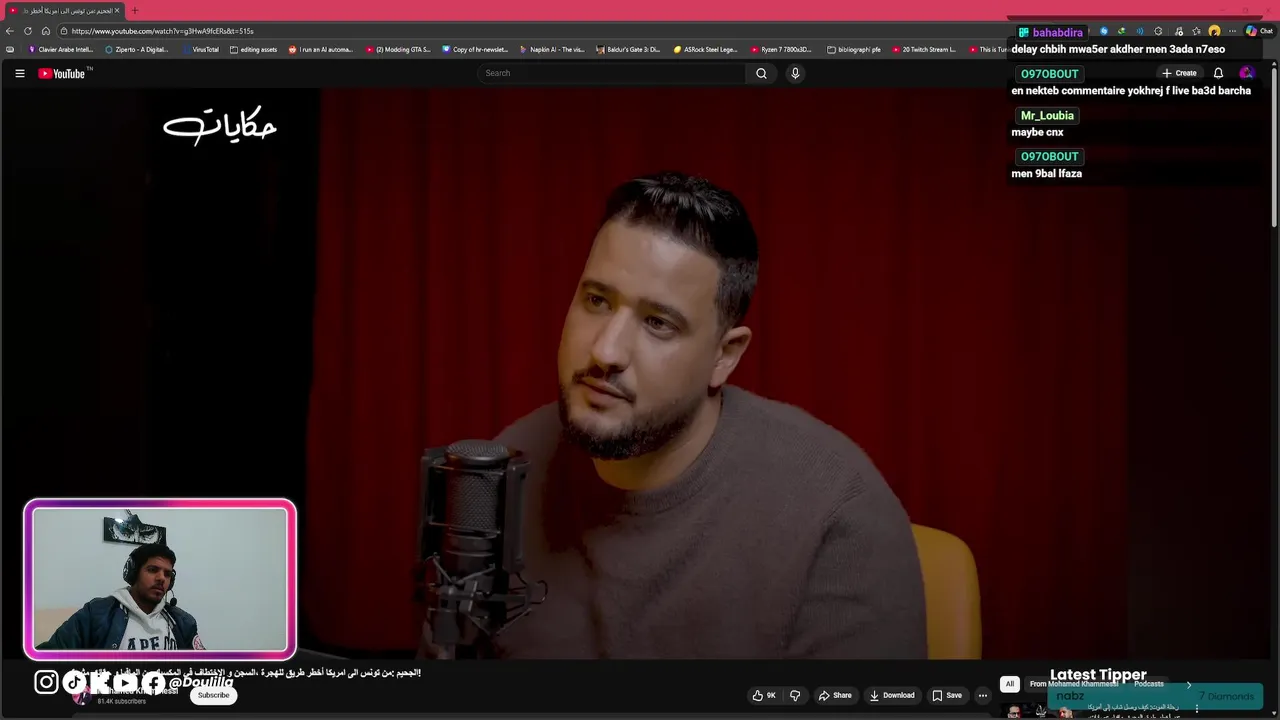Open the bibliographi pfe bookmark folder
This screenshot has height=720, width=1280.
(854, 49)
